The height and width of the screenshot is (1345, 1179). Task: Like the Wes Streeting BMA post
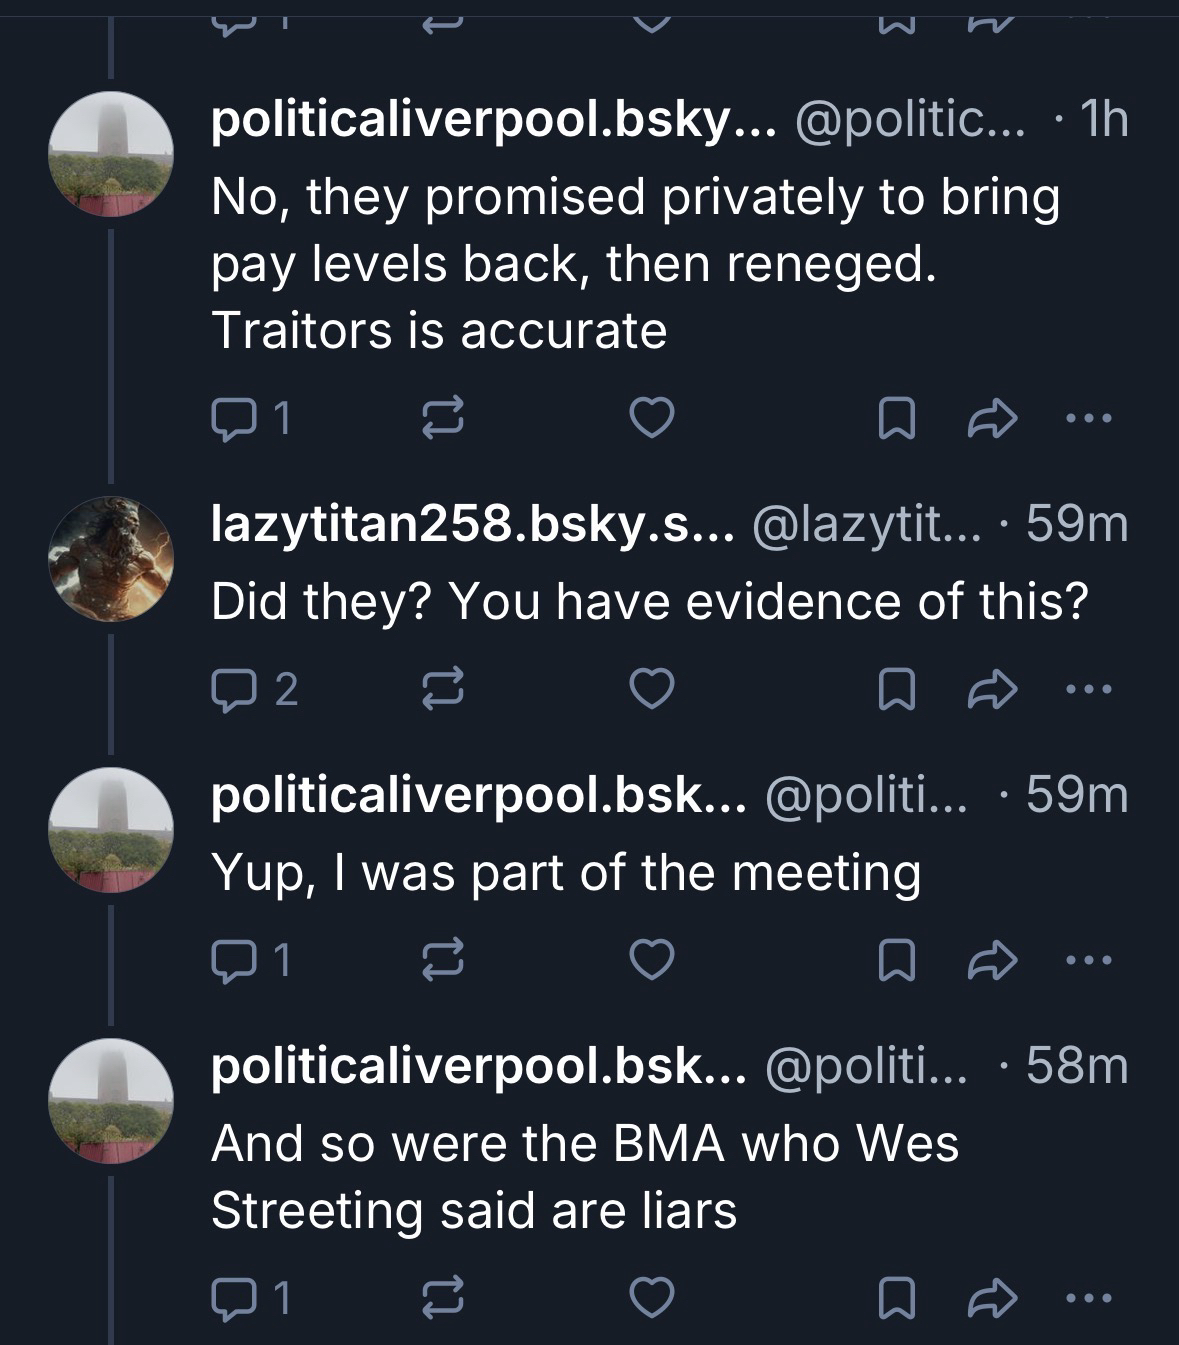coord(652,1298)
